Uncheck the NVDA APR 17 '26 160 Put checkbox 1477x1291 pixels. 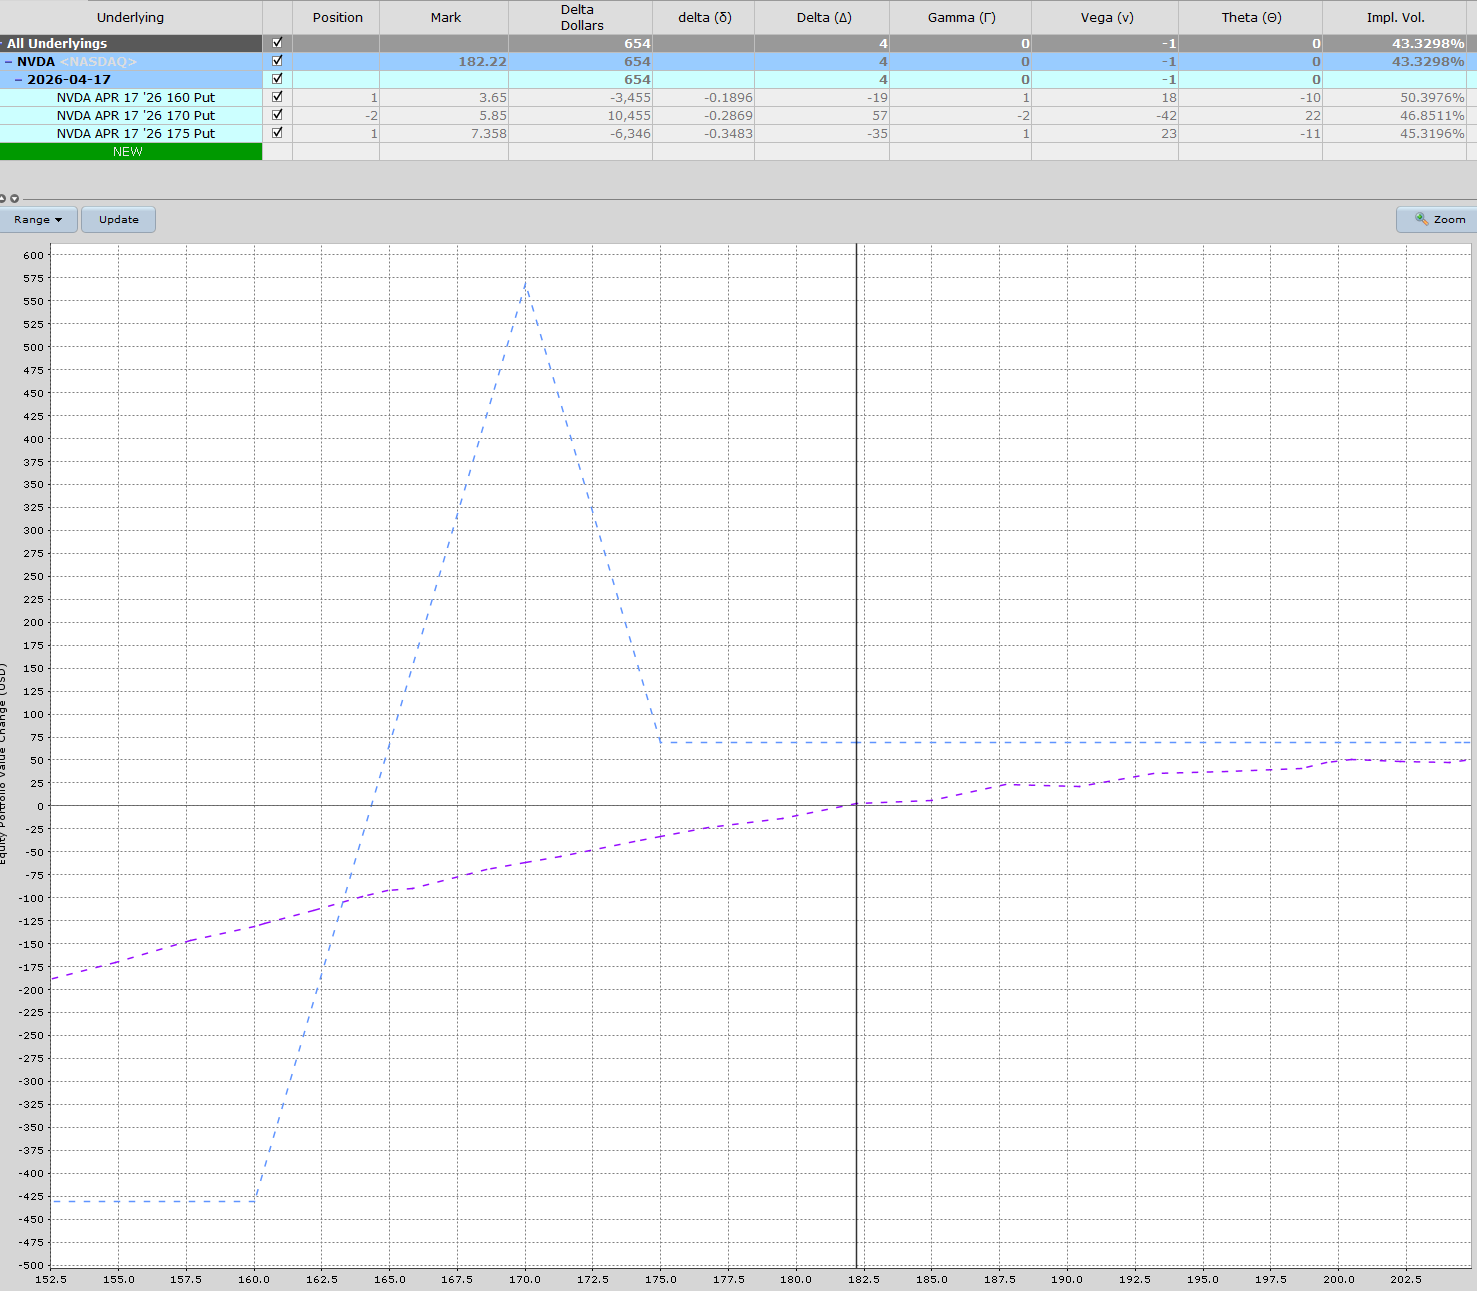coord(277,97)
